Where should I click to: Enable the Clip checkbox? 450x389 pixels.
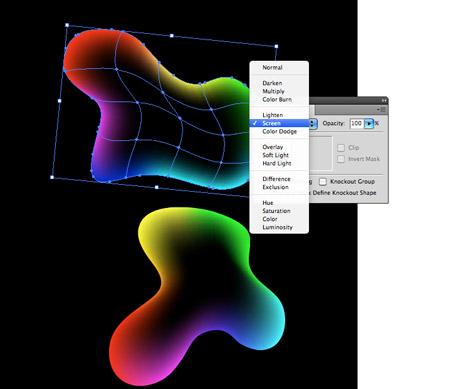(x=341, y=148)
